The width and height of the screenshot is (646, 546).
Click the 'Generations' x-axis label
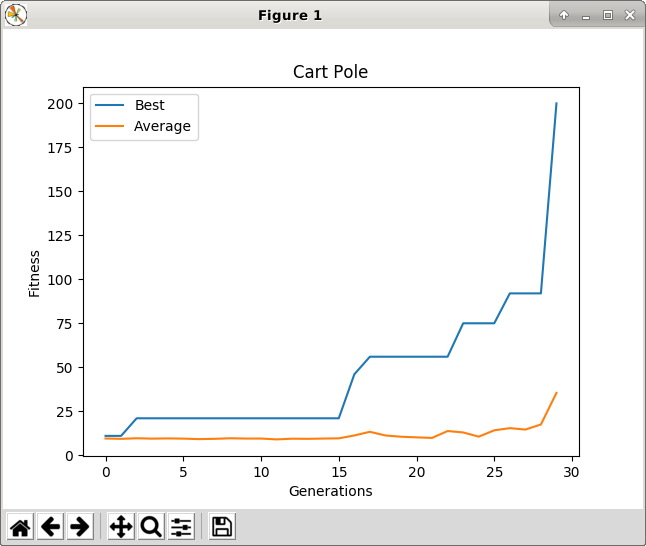pos(330,491)
